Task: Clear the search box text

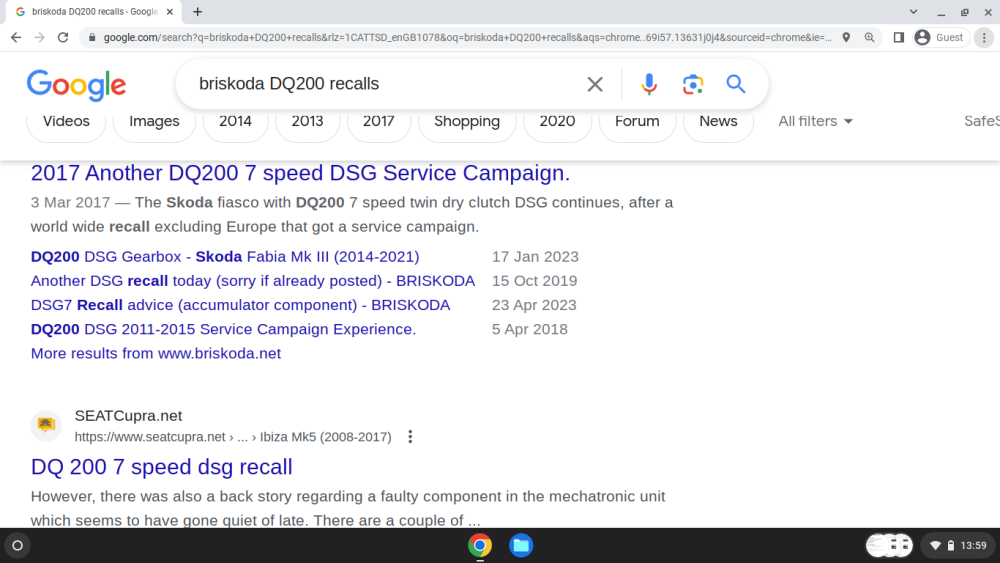Action: [x=594, y=84]
